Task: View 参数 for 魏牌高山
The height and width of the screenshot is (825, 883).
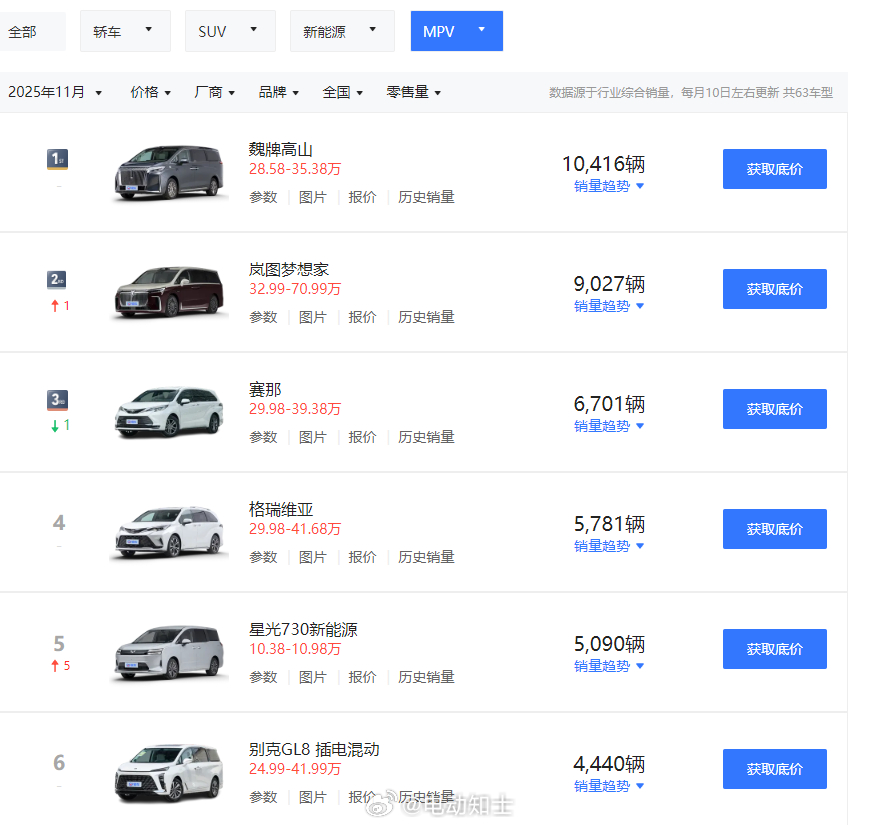Action: (x=263, y=197)
